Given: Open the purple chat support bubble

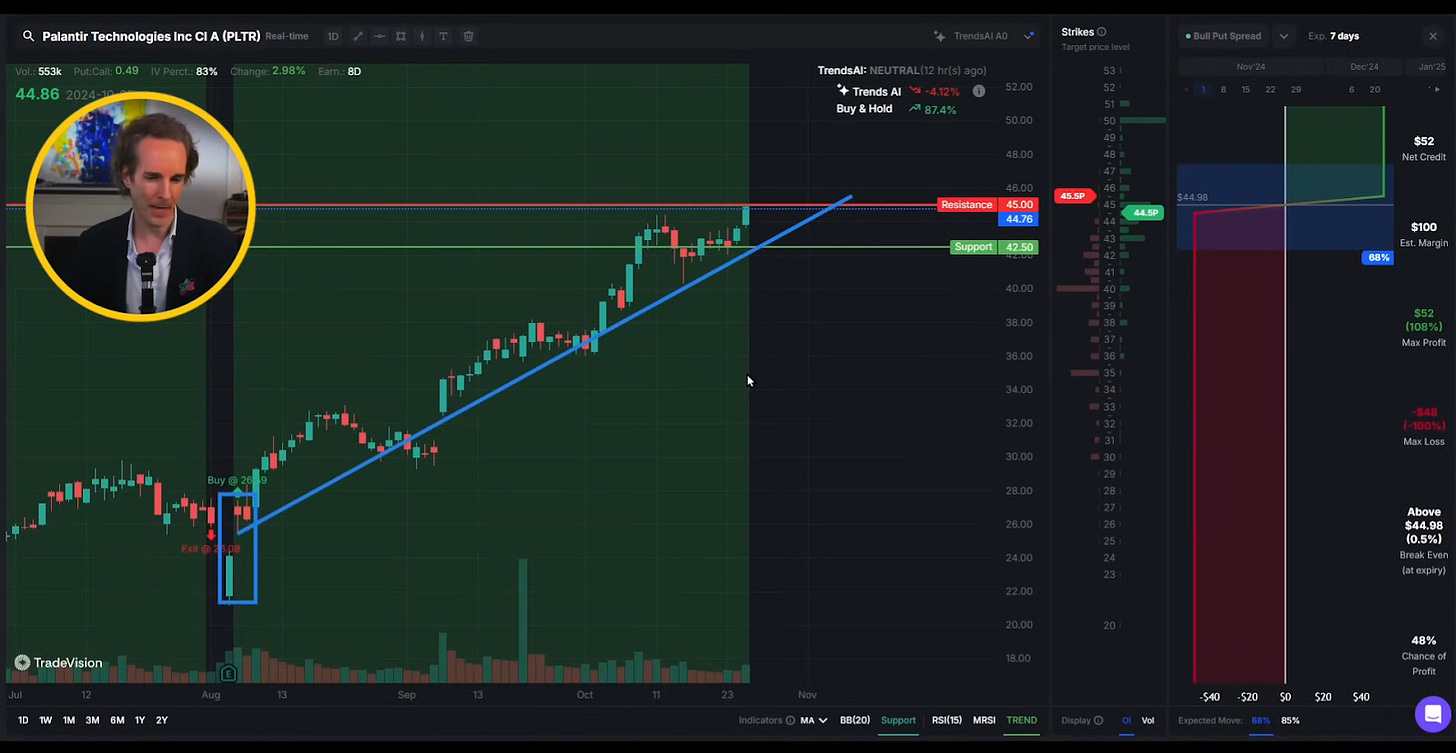Looking at the screenshot, I should coord(1433,714).
